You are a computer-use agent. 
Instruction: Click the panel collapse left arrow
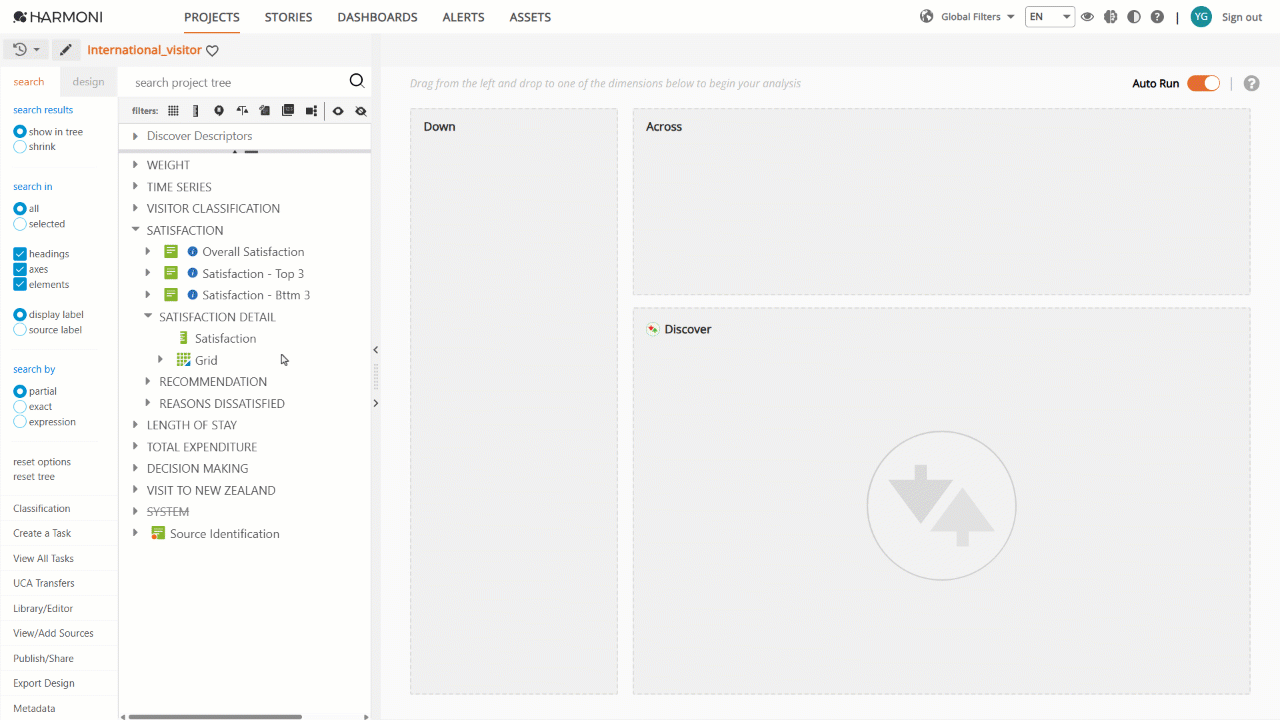[x=375, y=350]
